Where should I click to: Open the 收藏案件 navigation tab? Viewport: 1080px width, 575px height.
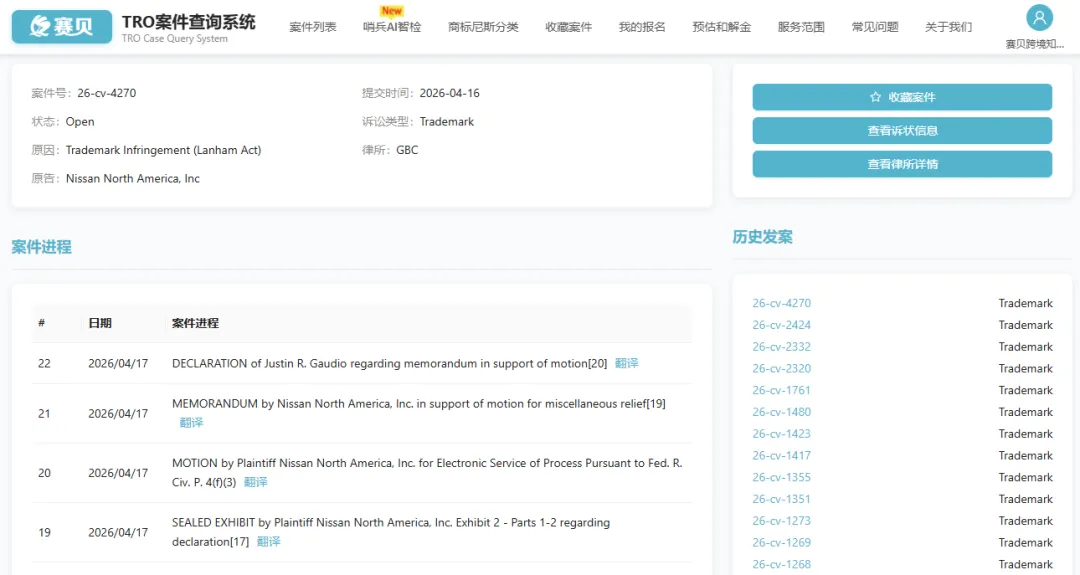(x=568, y=27)
